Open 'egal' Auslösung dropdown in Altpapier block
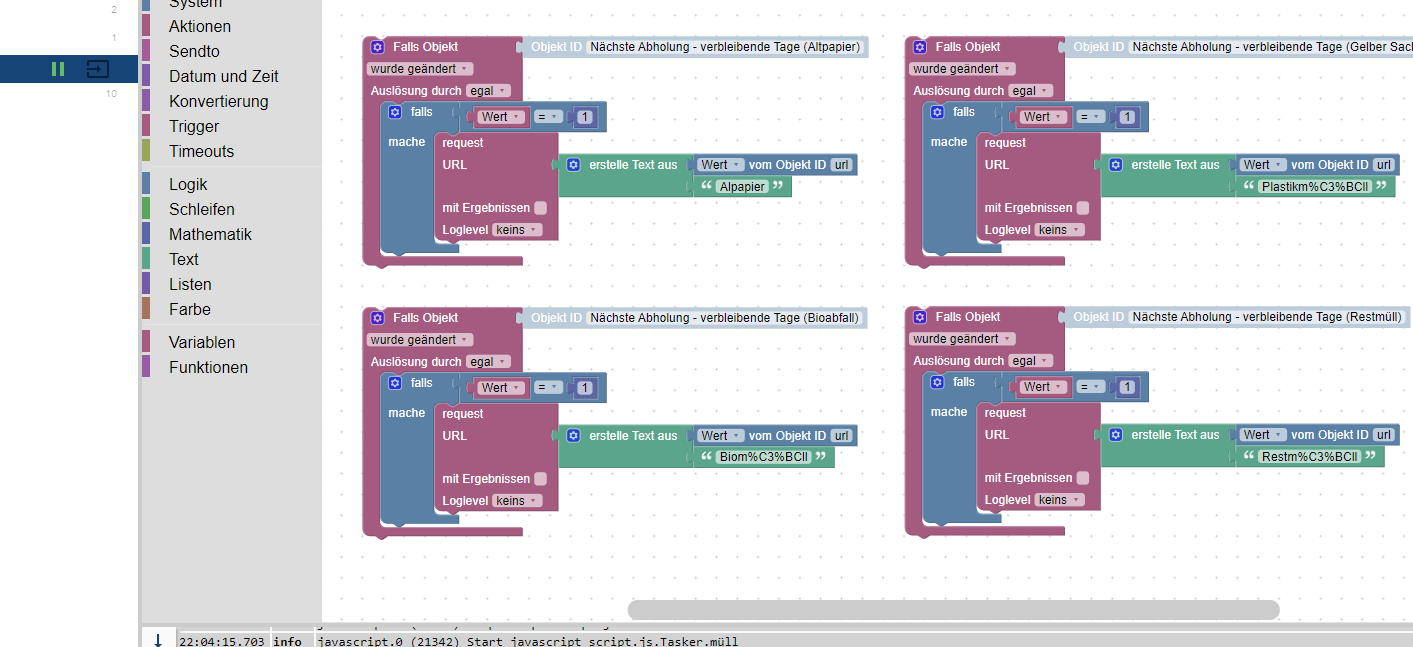The height and width of the screenshot is (647, 1413). click(x=488, y=91)
